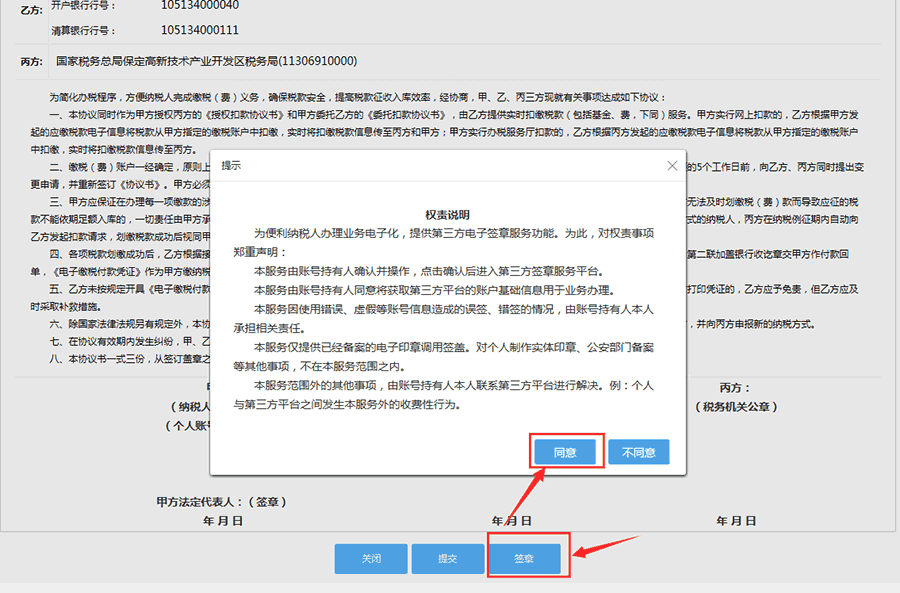Click the 清算银行行号 value 105134000111
900x593 pixels.
(x=200, y=31)
